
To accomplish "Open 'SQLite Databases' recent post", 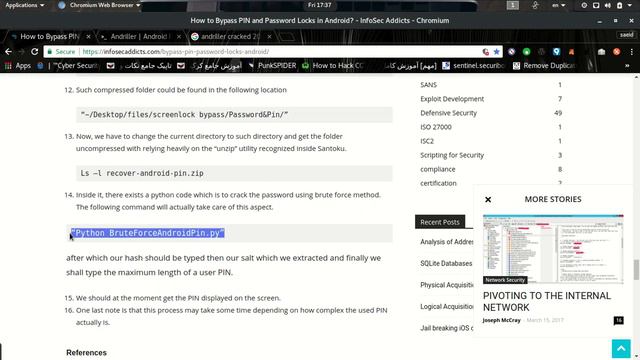I will [x=446, y=264].
